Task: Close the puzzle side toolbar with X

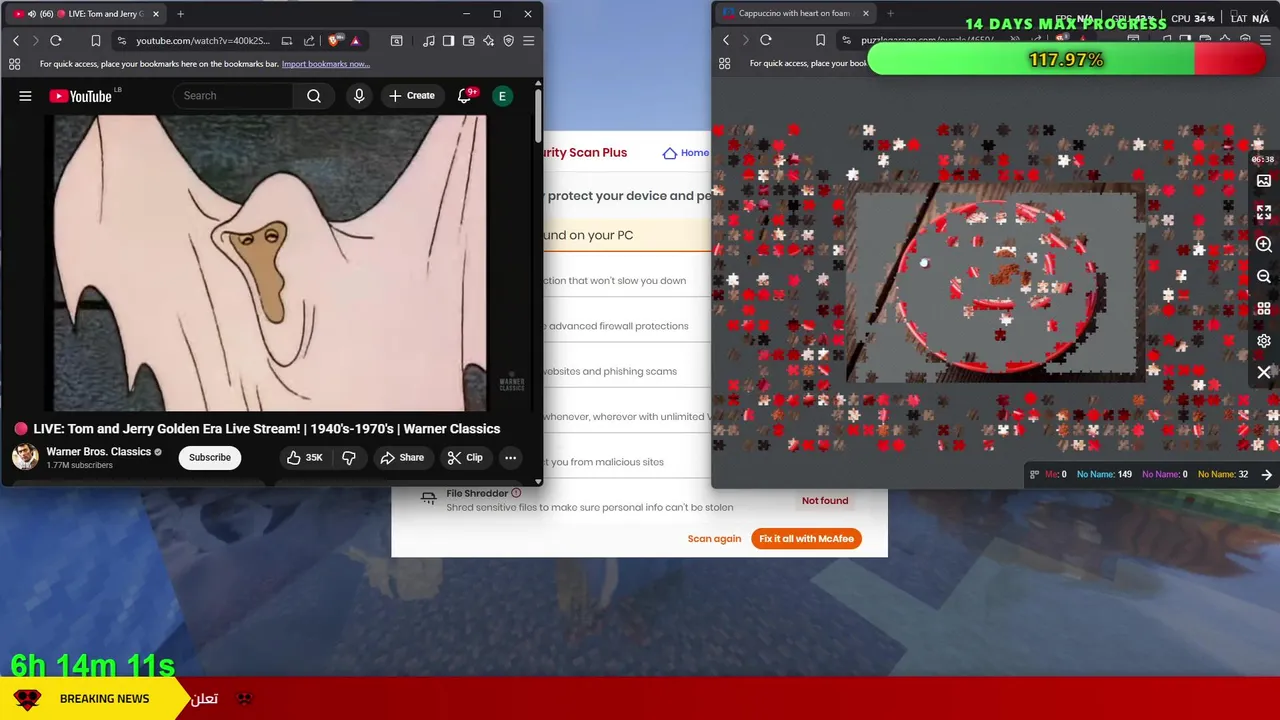Action: 1264,373
